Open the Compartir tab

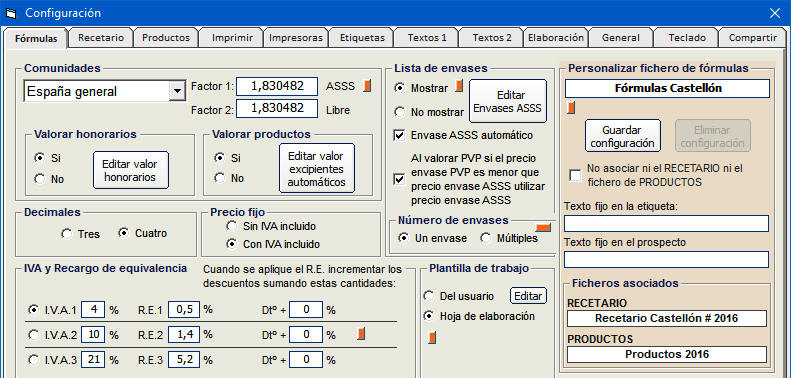click(752, 38)
